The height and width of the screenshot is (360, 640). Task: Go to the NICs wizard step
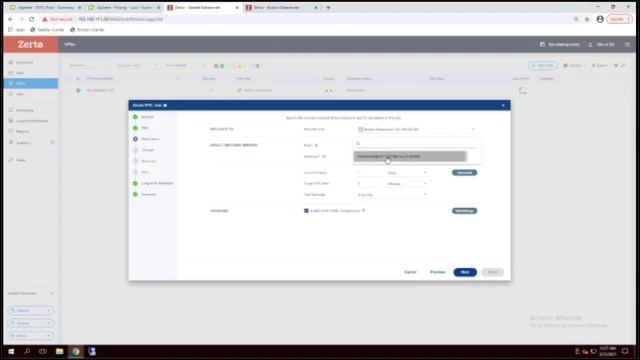click(x=145, y=172)
